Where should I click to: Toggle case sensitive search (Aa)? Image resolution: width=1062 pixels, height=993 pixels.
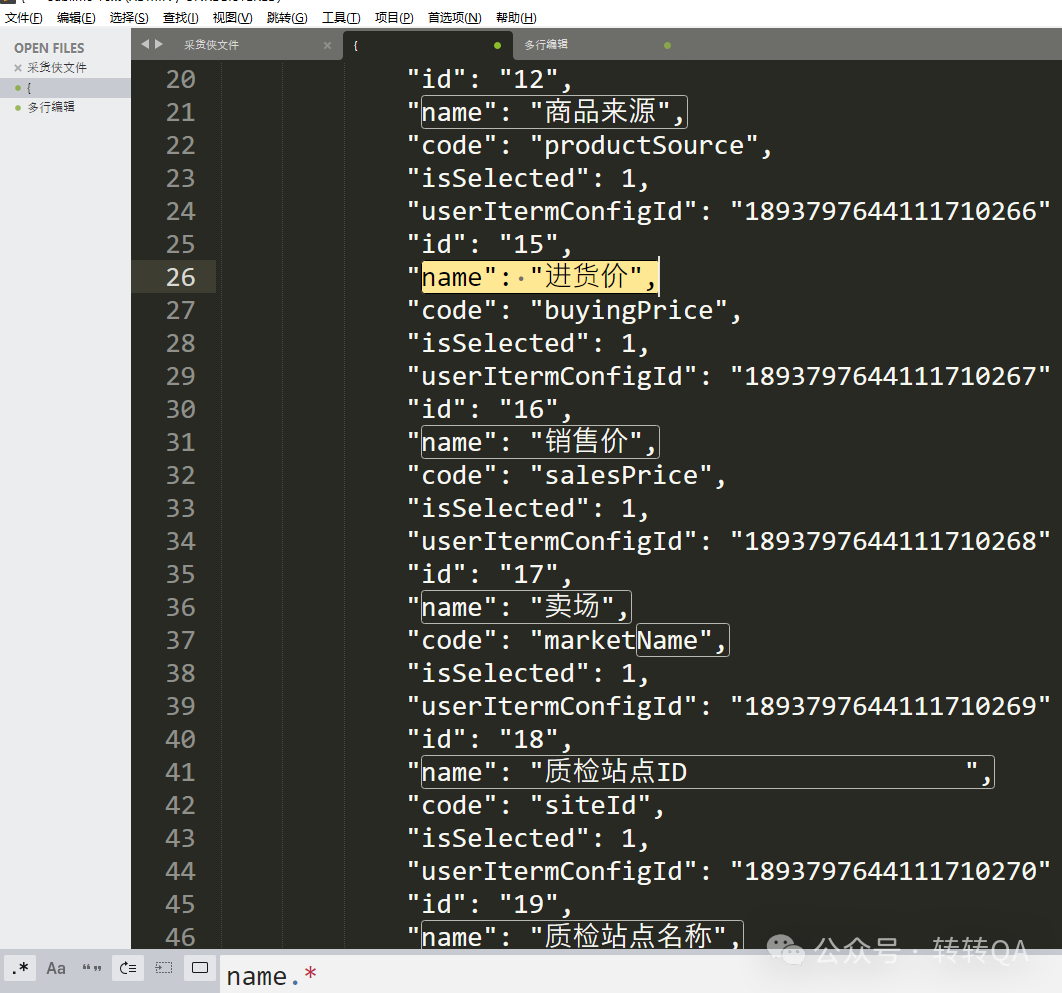pyautogui.click(x=56, y=968)
